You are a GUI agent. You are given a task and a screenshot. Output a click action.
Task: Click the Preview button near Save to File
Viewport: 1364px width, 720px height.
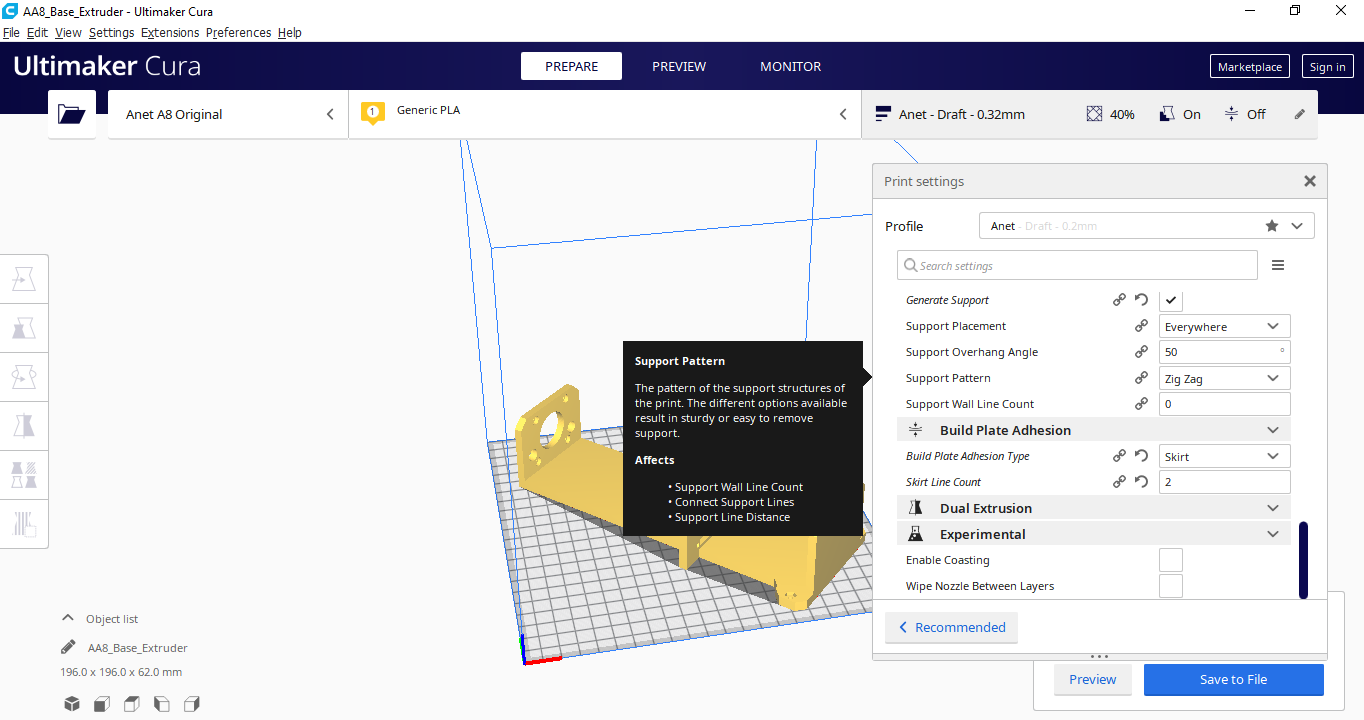[1092, 679]
